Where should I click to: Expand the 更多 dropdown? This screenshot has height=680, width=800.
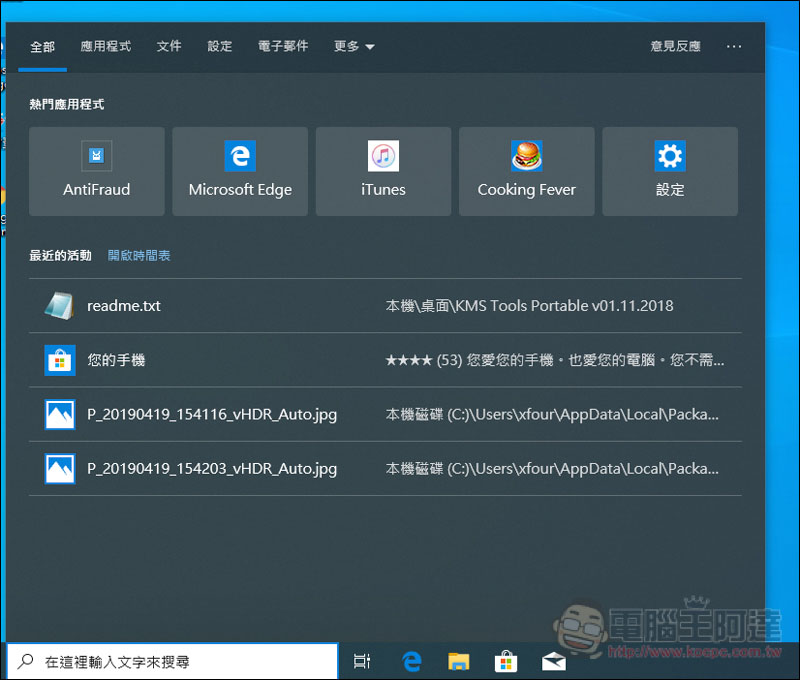coord(354,46)
